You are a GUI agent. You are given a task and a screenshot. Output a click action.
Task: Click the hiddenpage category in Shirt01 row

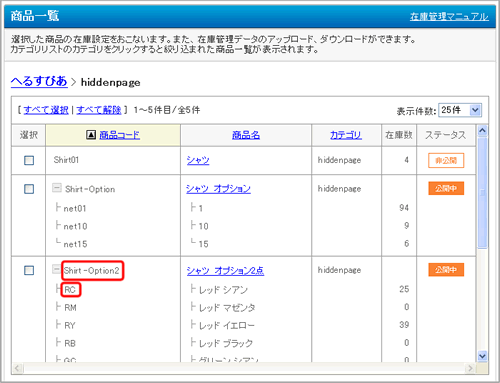click(339, 160)
